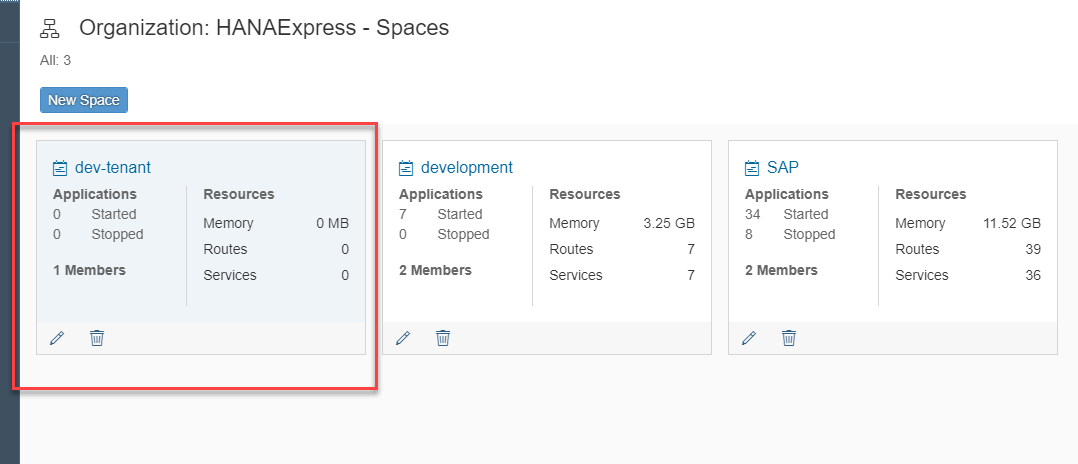
Task: Select the '2 Members' text in SAP card
Action: click(781, 270)
